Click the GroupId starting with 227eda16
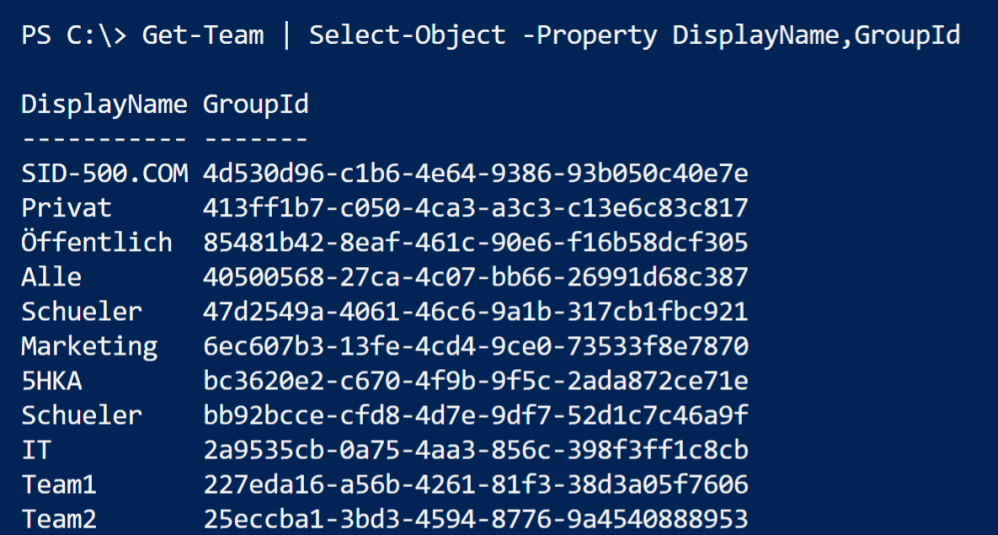The height and width of the screenshot is (535, 998). 475,485
